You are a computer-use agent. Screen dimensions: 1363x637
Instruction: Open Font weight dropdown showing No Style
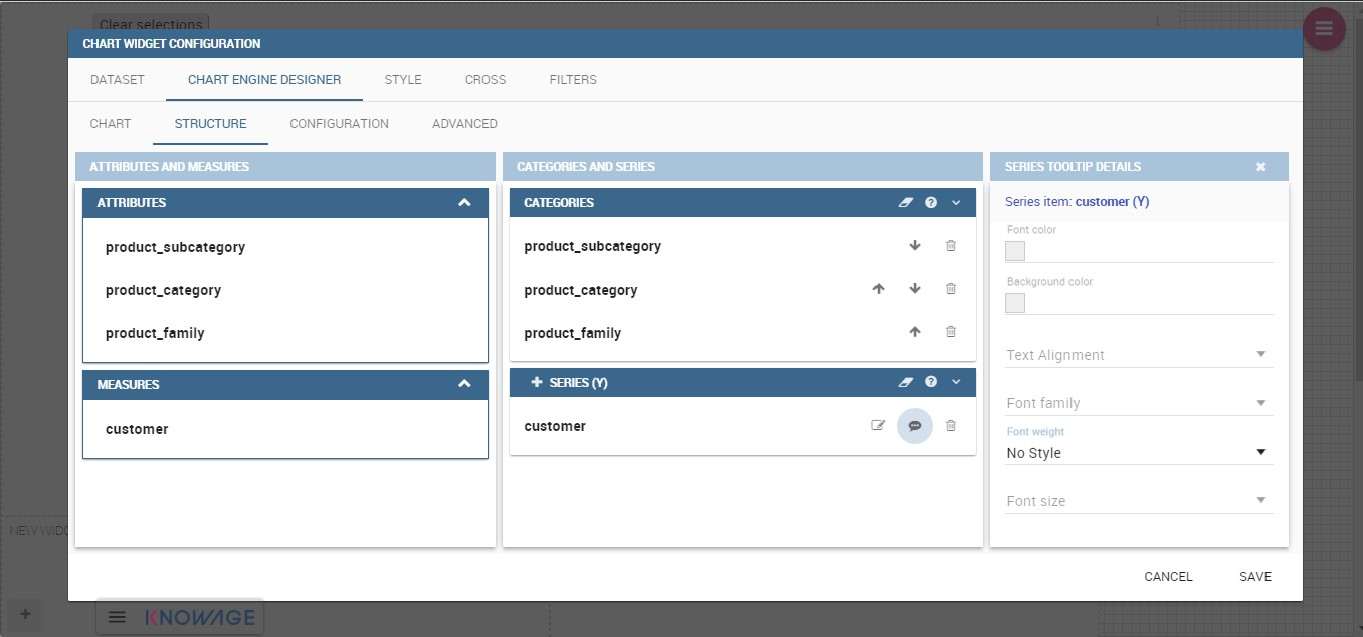(1139, 453)
